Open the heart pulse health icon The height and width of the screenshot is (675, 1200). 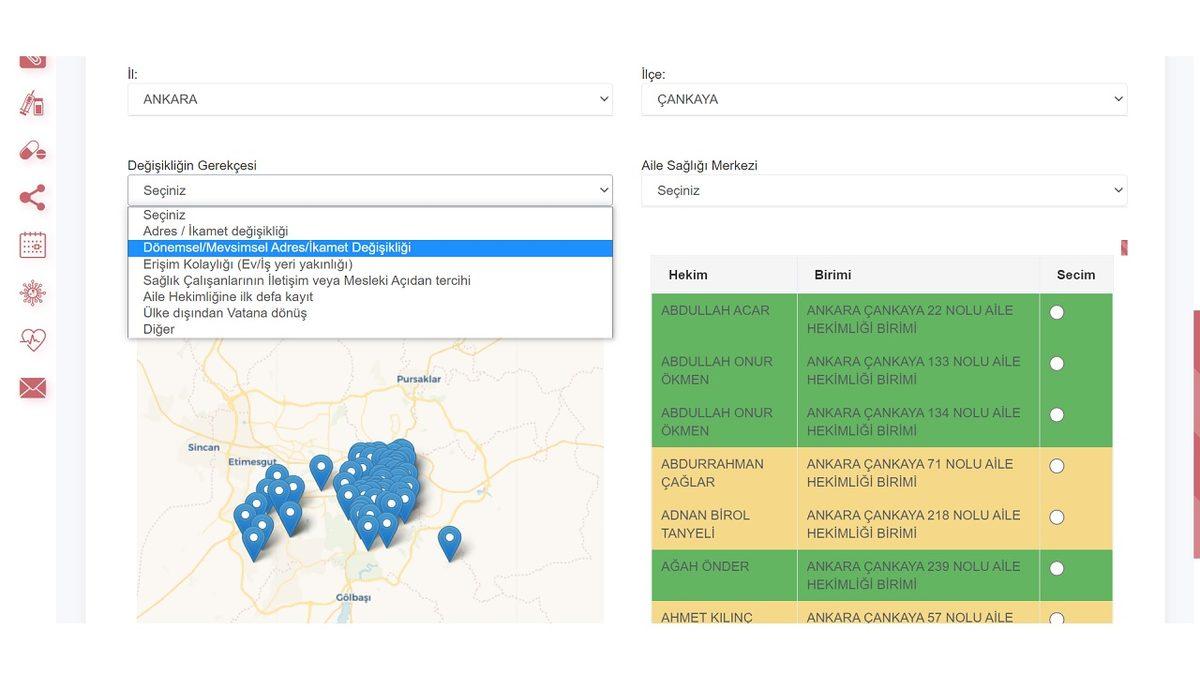(x=32, y=340)
